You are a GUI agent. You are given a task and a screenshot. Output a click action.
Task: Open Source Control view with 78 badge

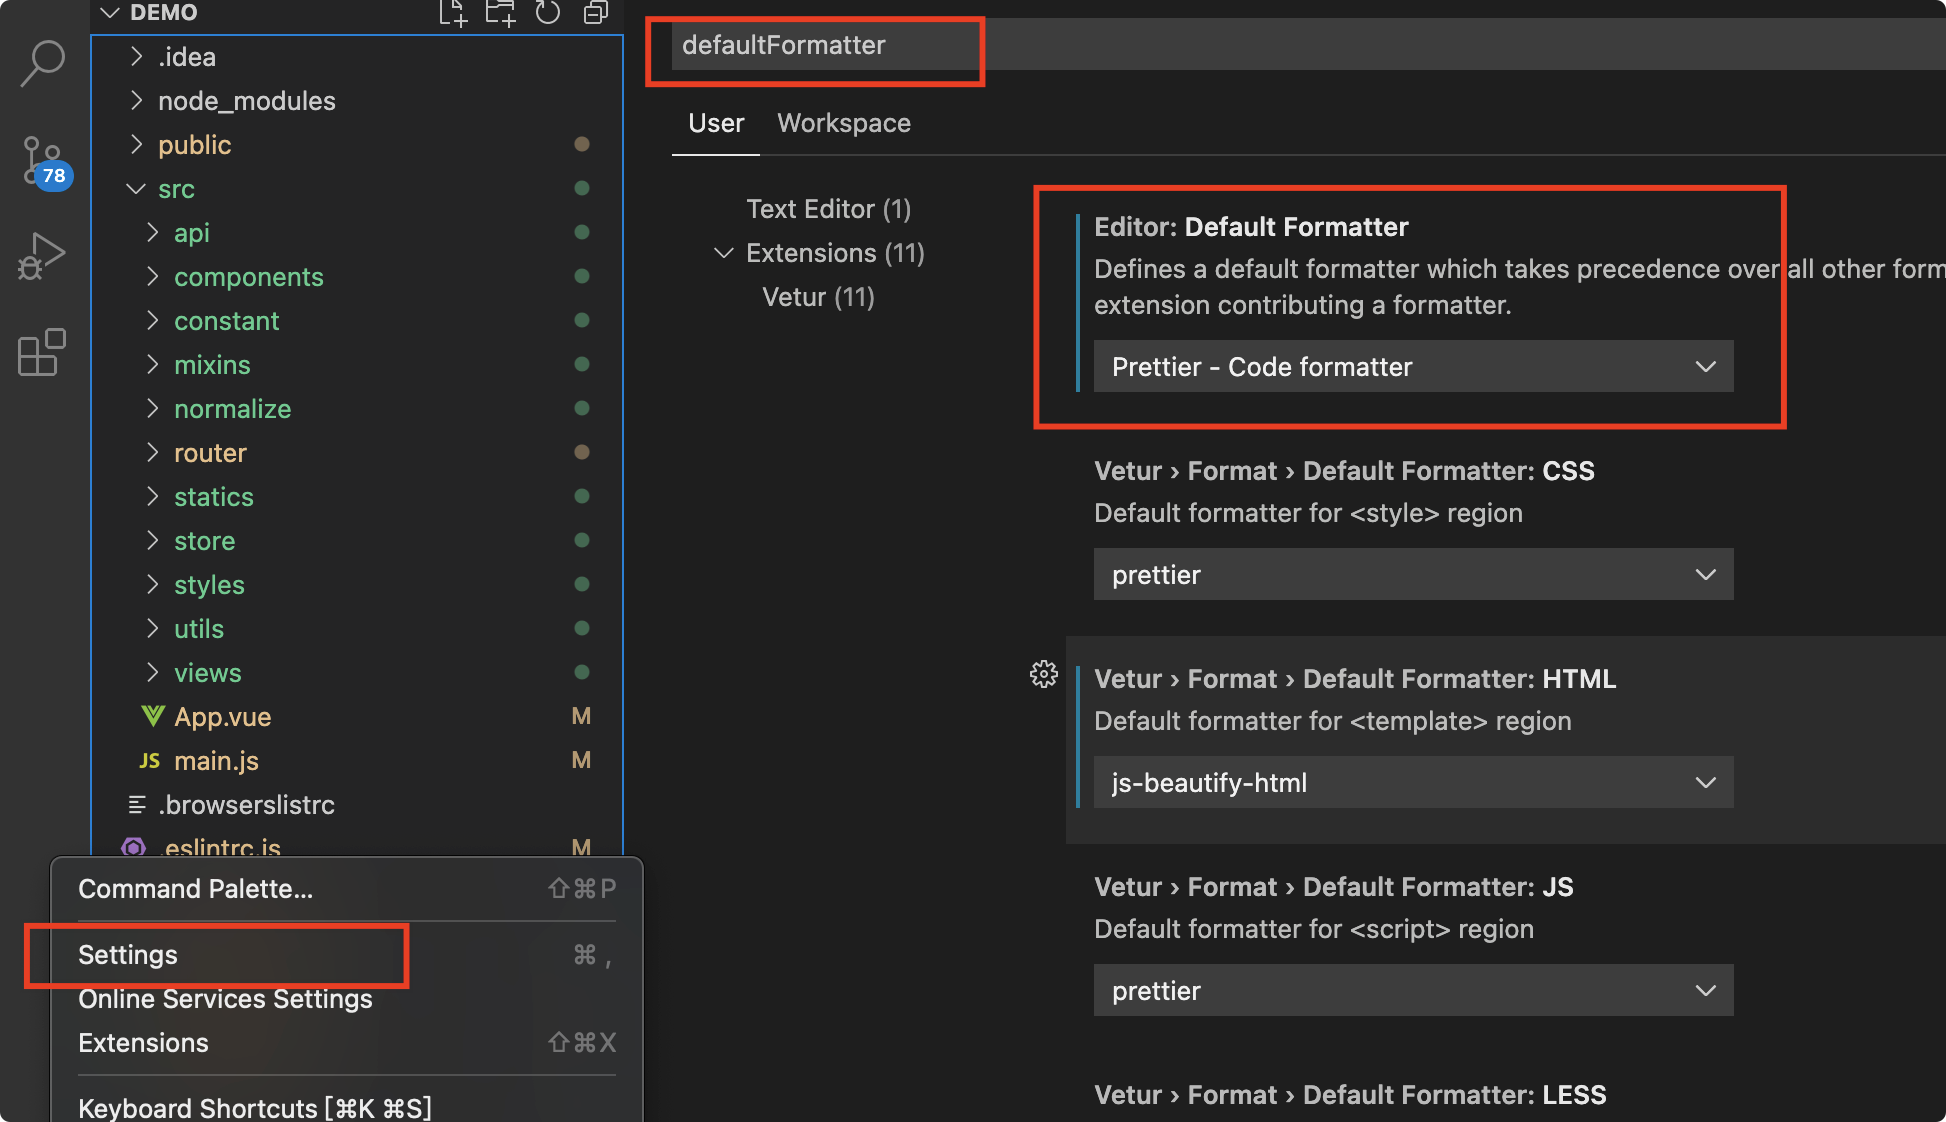[42, 160]
